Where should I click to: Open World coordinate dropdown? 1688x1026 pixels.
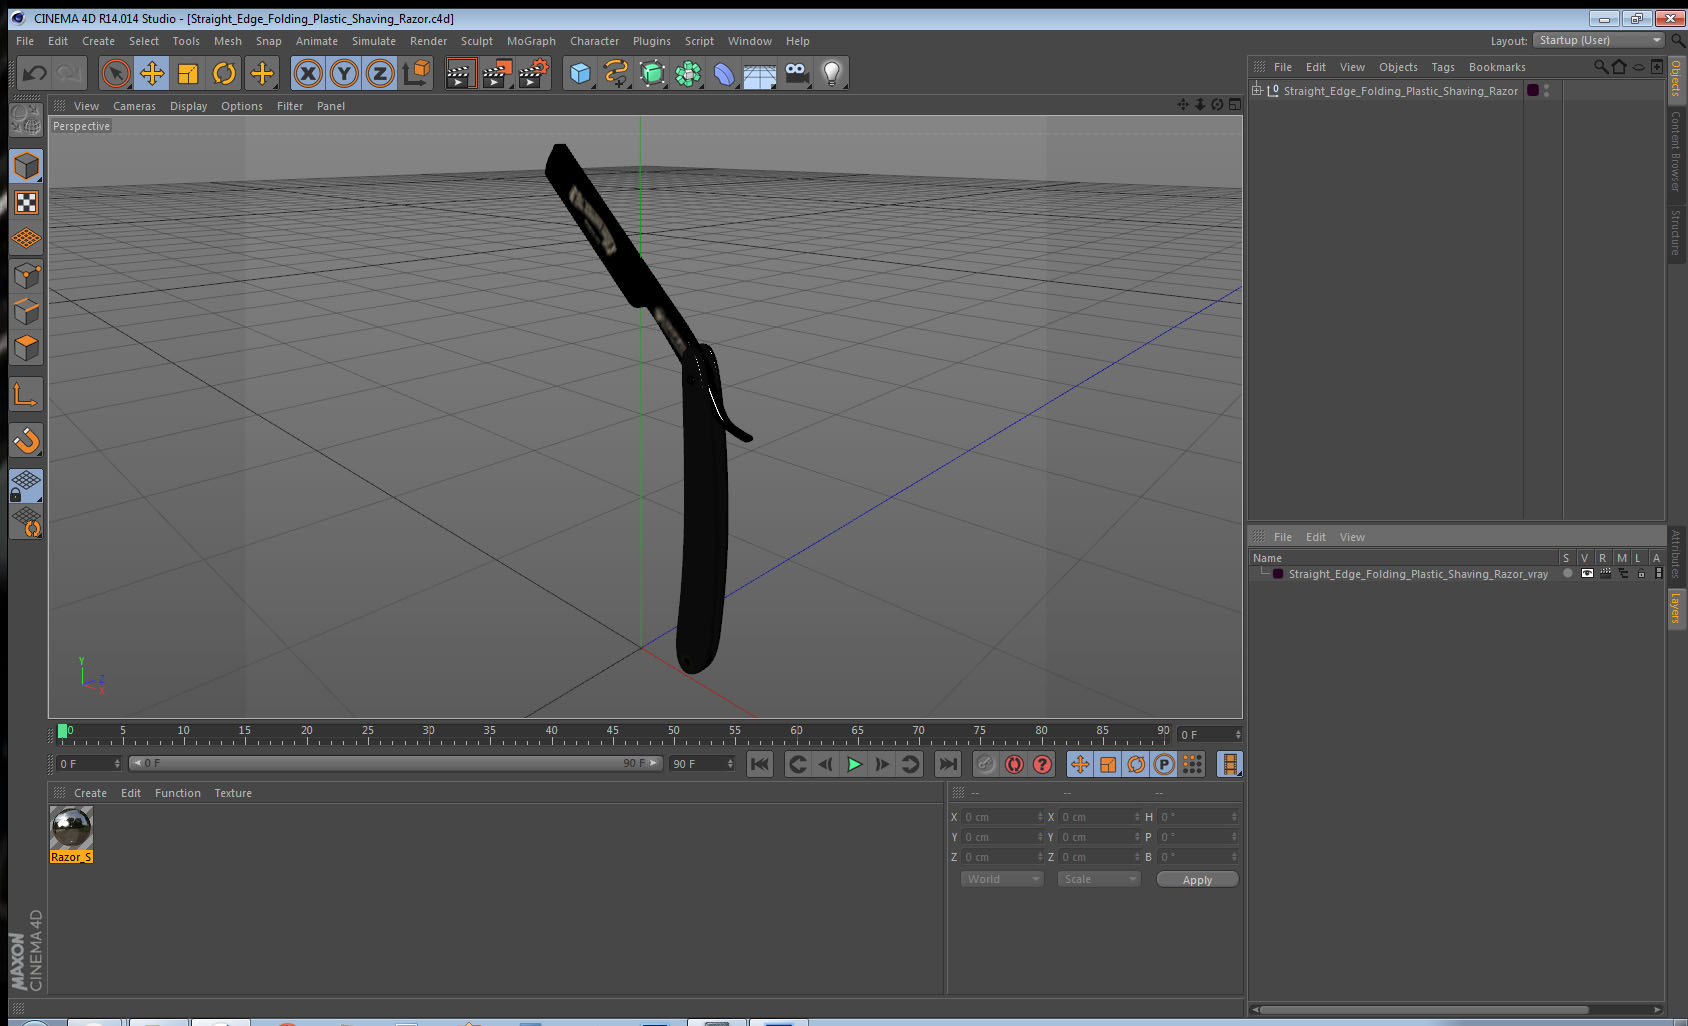1002,879
